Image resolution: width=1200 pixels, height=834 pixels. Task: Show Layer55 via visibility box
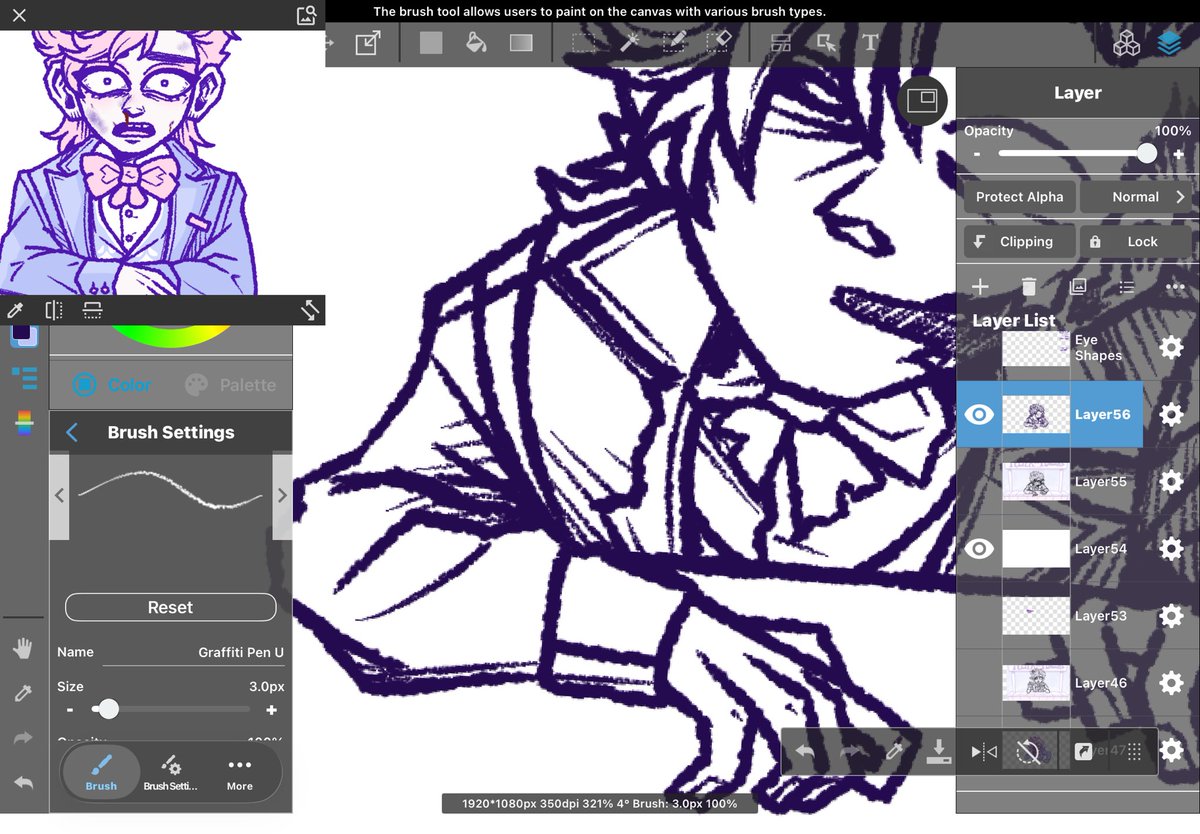(x=979, y=481)
